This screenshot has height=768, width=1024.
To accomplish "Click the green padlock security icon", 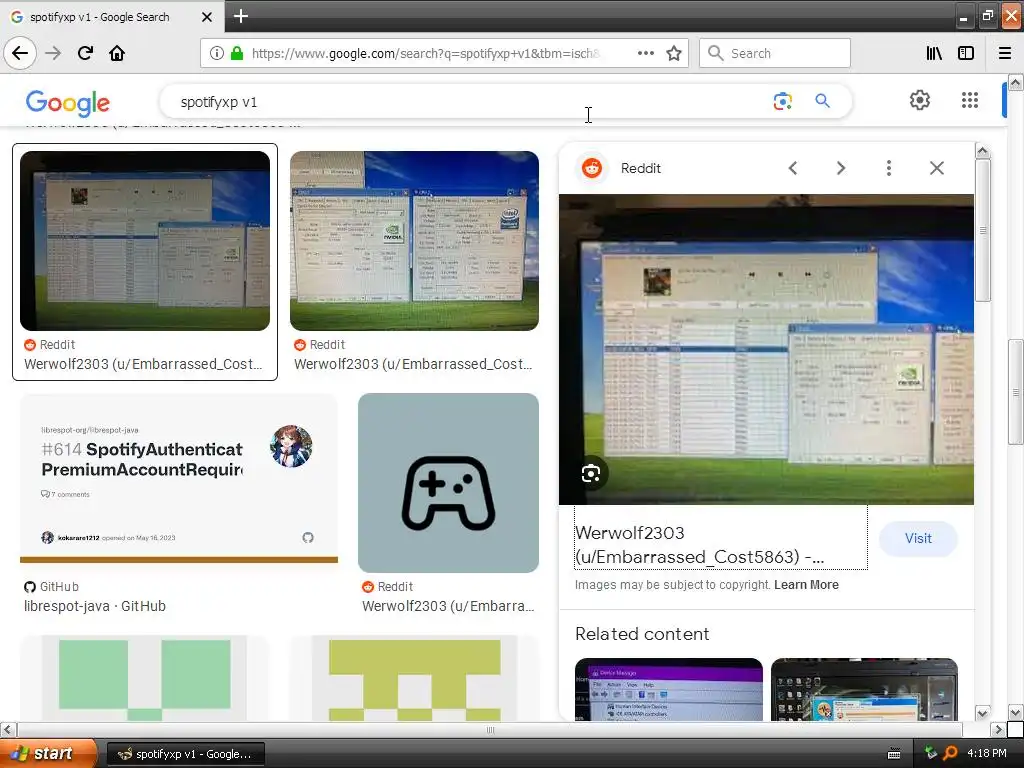I will pos(237,54).
